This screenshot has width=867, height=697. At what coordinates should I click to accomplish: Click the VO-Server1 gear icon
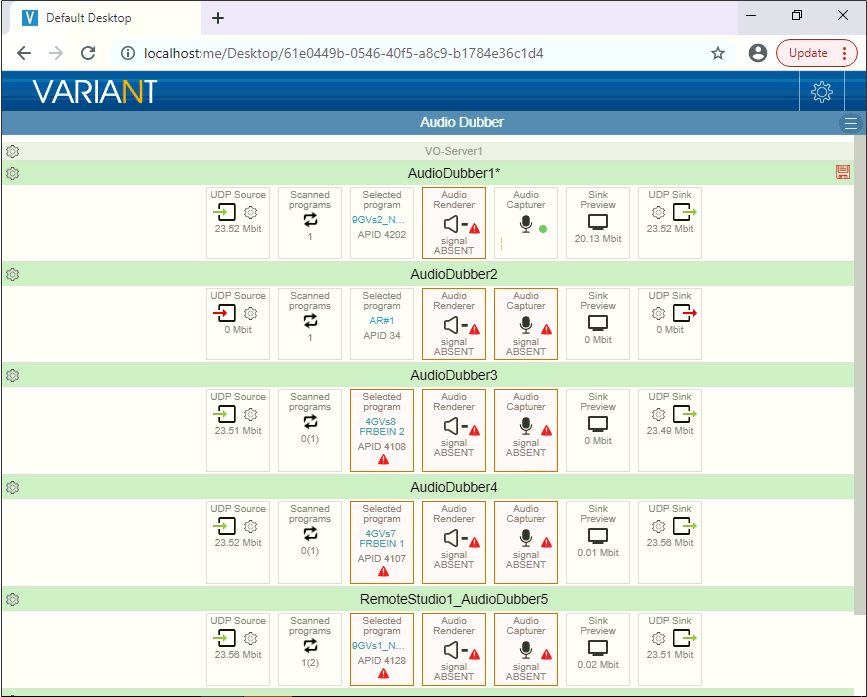coord(13,152)
